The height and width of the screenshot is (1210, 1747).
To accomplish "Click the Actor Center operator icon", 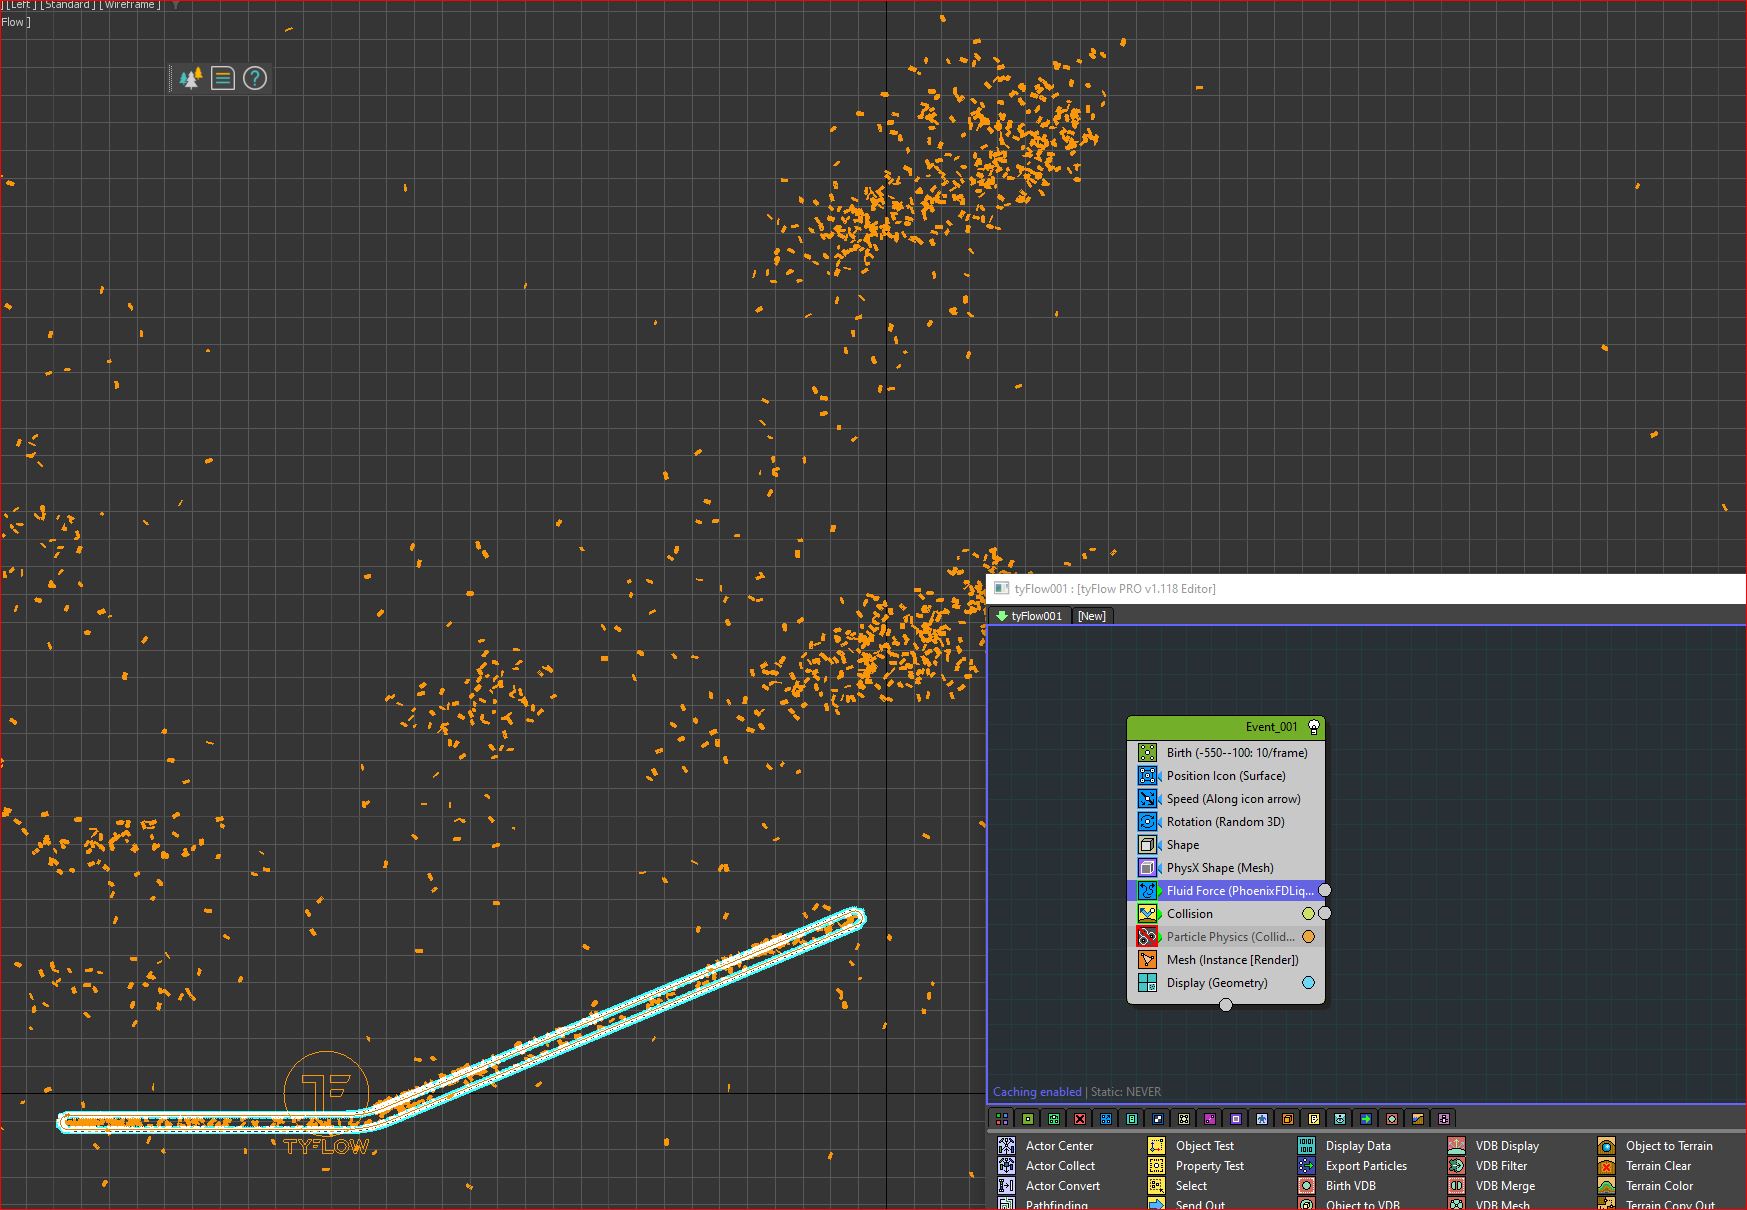I will [x=1007, y=1146].
